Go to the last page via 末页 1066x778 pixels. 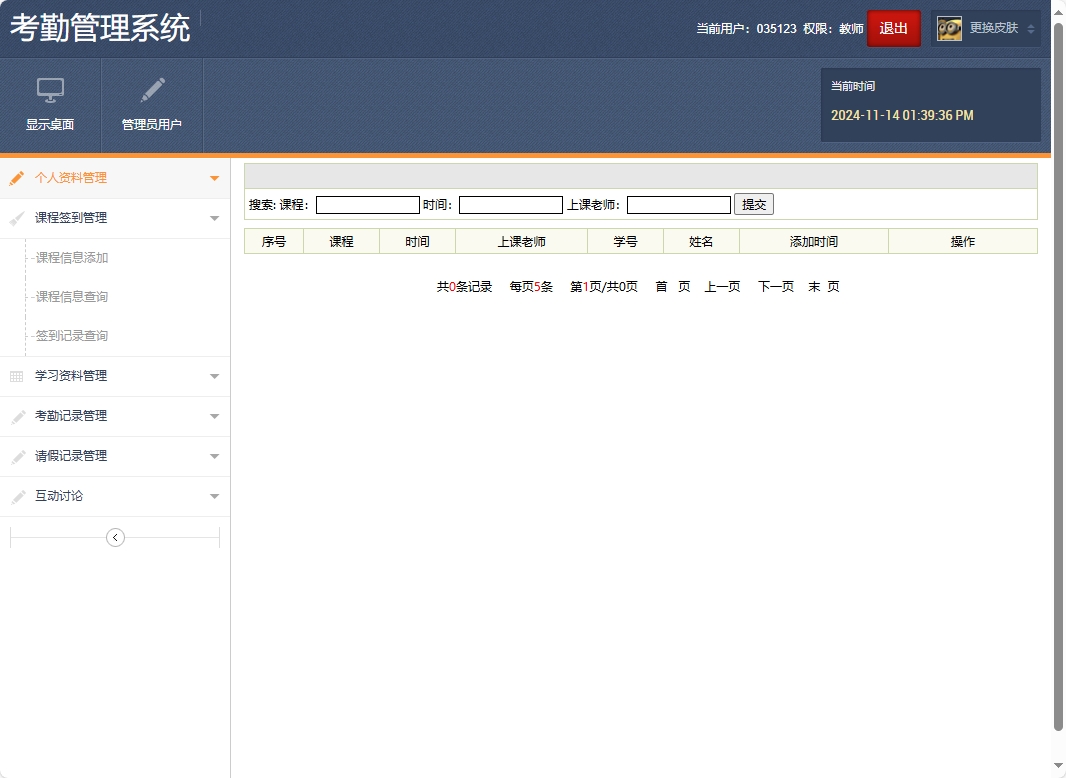[824, 286]
